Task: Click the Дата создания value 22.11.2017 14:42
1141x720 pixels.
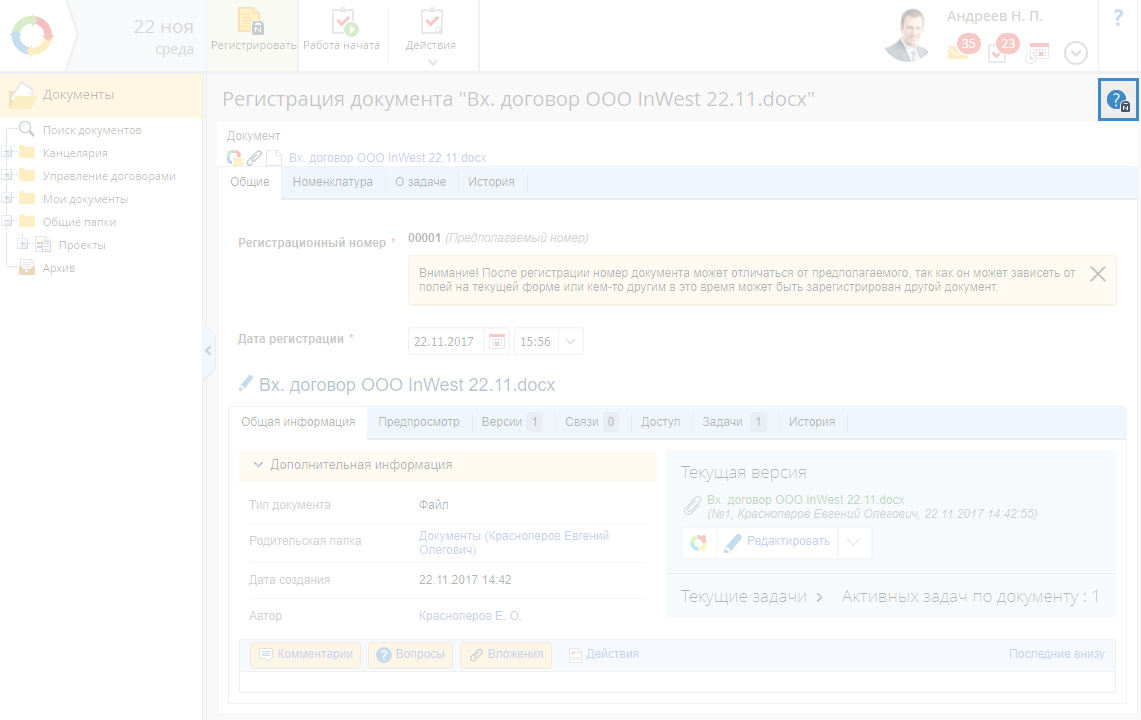Action: (x=465, y=580)
